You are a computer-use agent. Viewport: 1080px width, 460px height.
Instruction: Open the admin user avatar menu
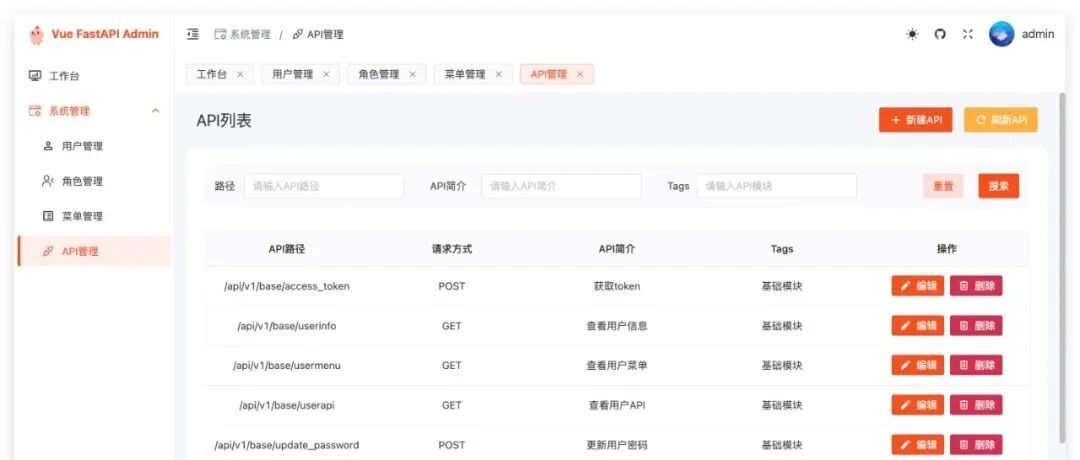1001,34
